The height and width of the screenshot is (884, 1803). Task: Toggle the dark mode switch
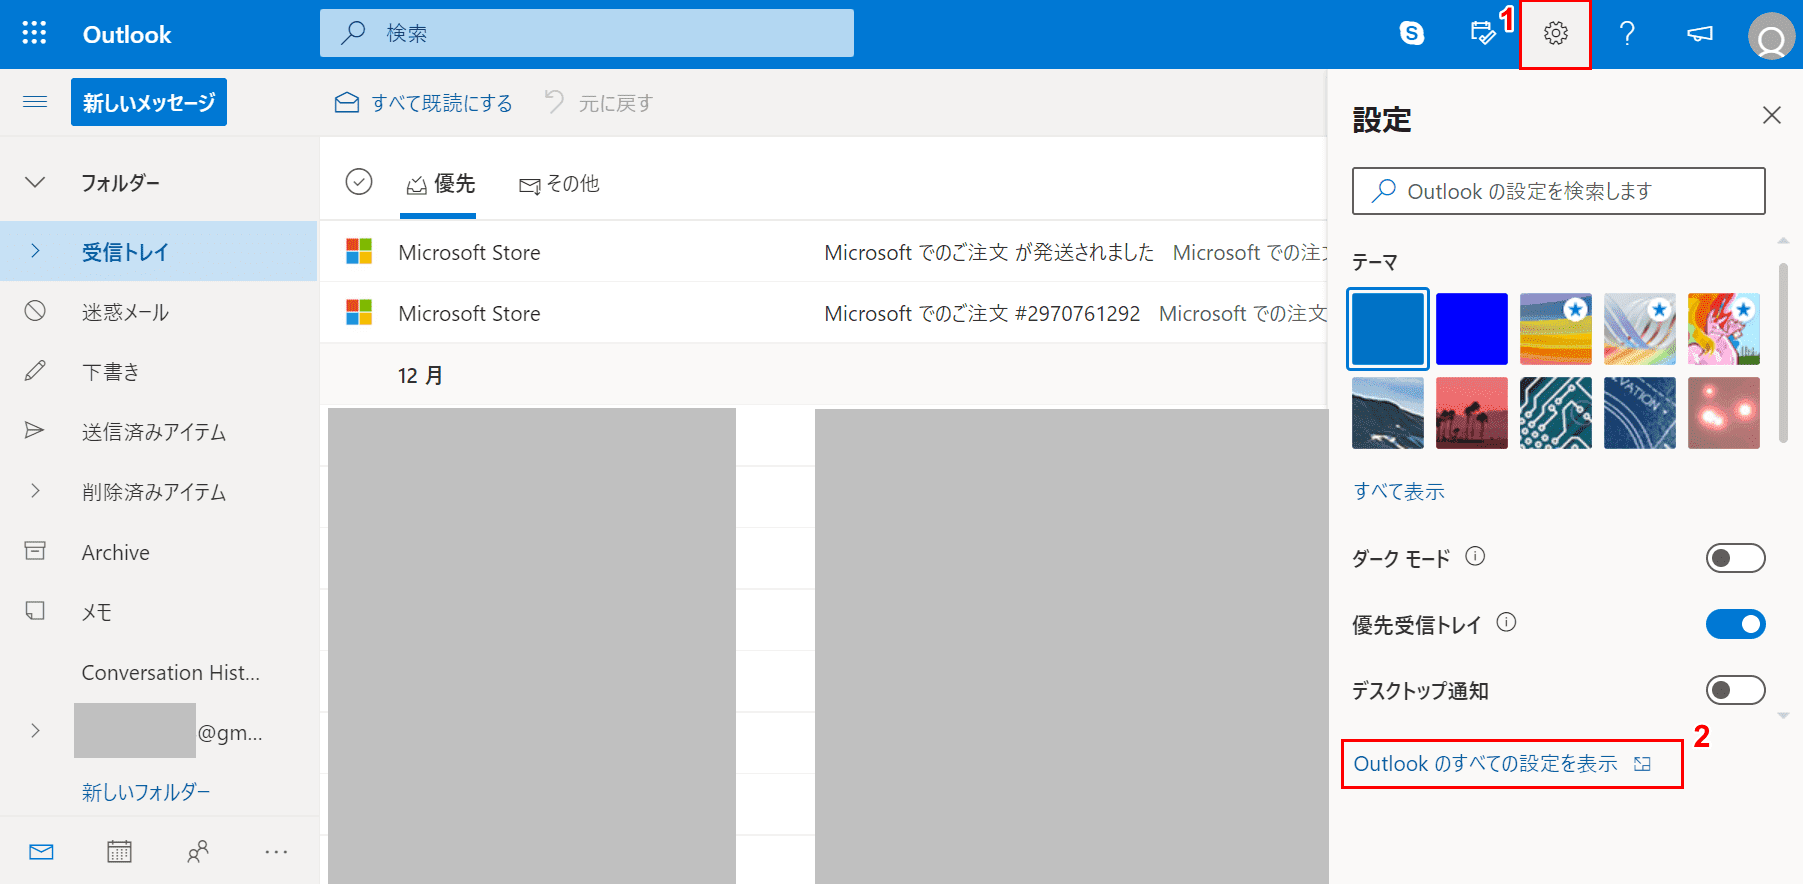[x=1735, y=558]
